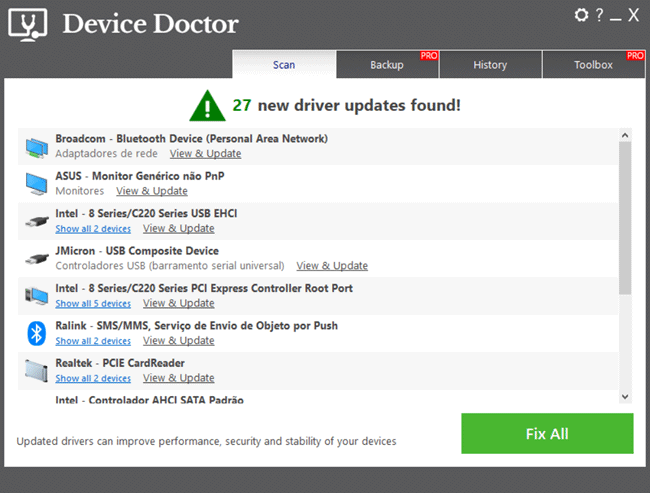Click the JMicron USB plug icon
This screenshot has height=493, width=650.
coord(36,259)
